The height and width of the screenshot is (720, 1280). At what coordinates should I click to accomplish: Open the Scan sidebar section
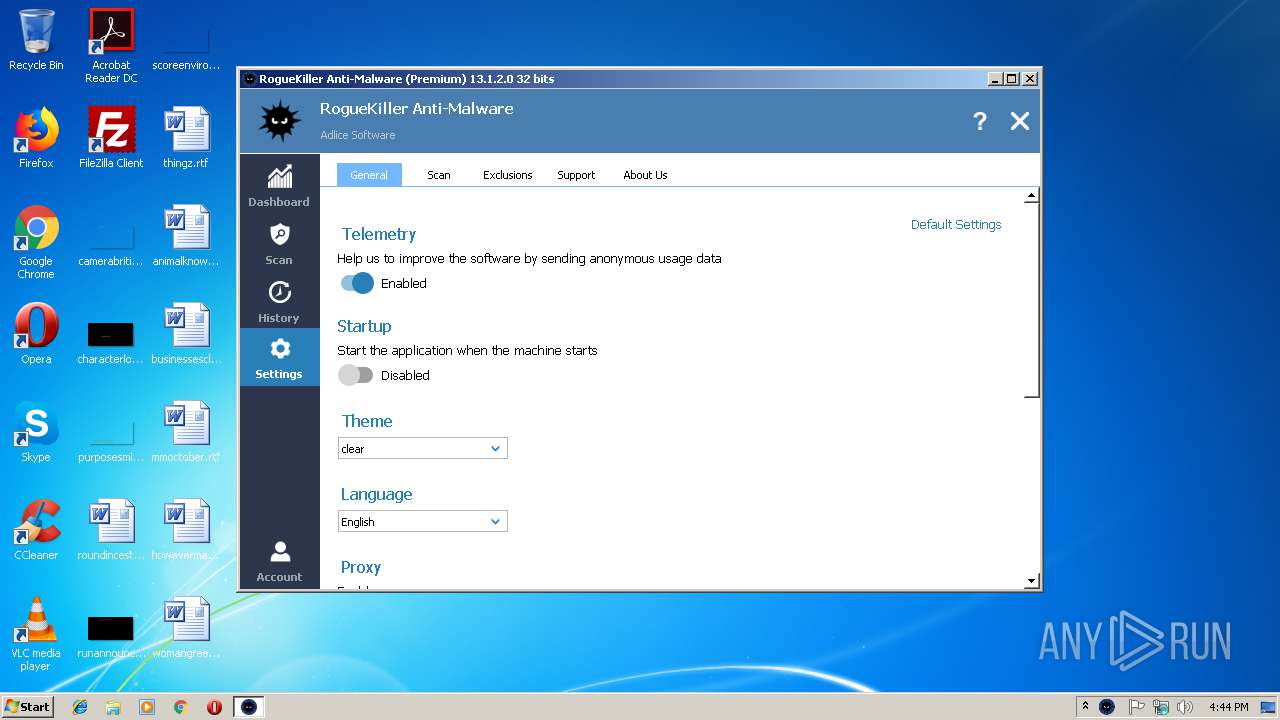(x=279, y=243)
